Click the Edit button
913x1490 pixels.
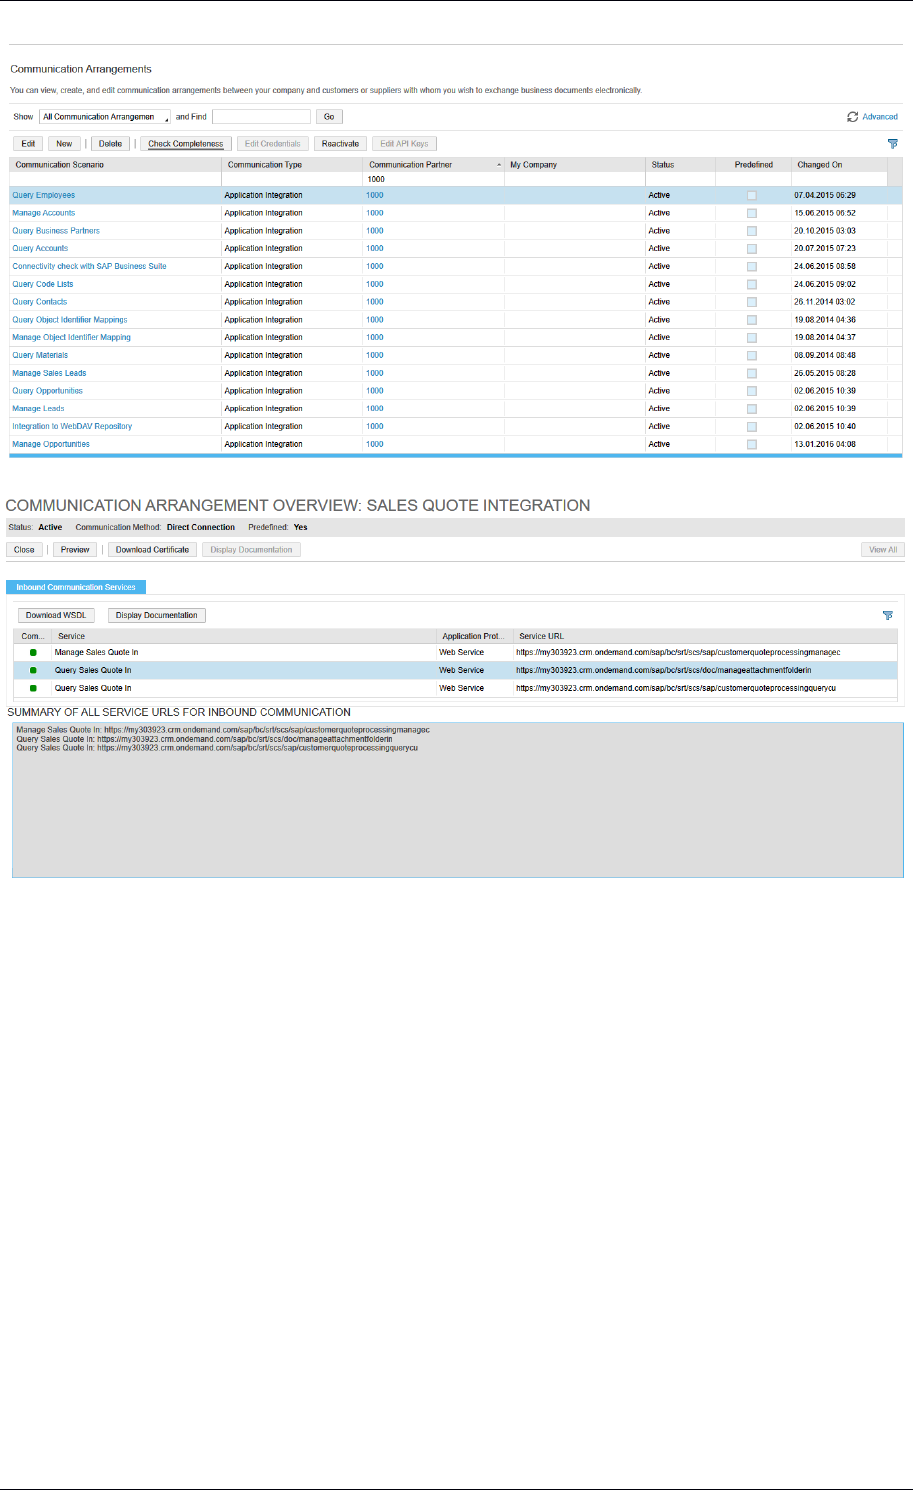29,144
